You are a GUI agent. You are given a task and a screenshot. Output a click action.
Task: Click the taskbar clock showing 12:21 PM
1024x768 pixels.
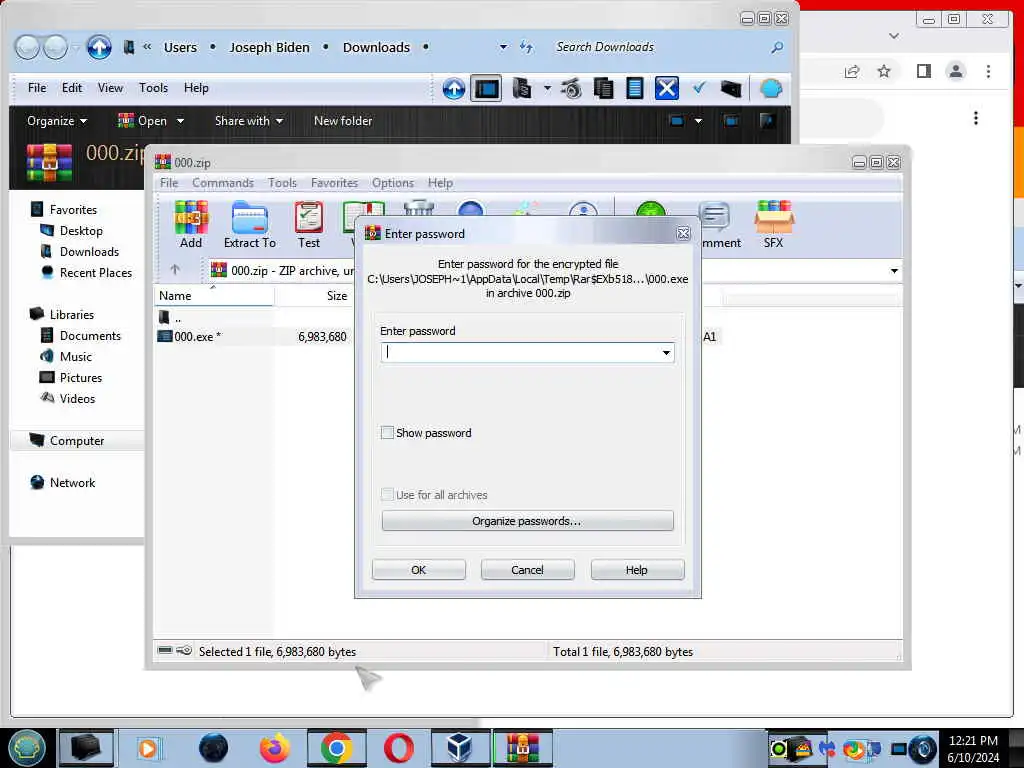[973, 741]
